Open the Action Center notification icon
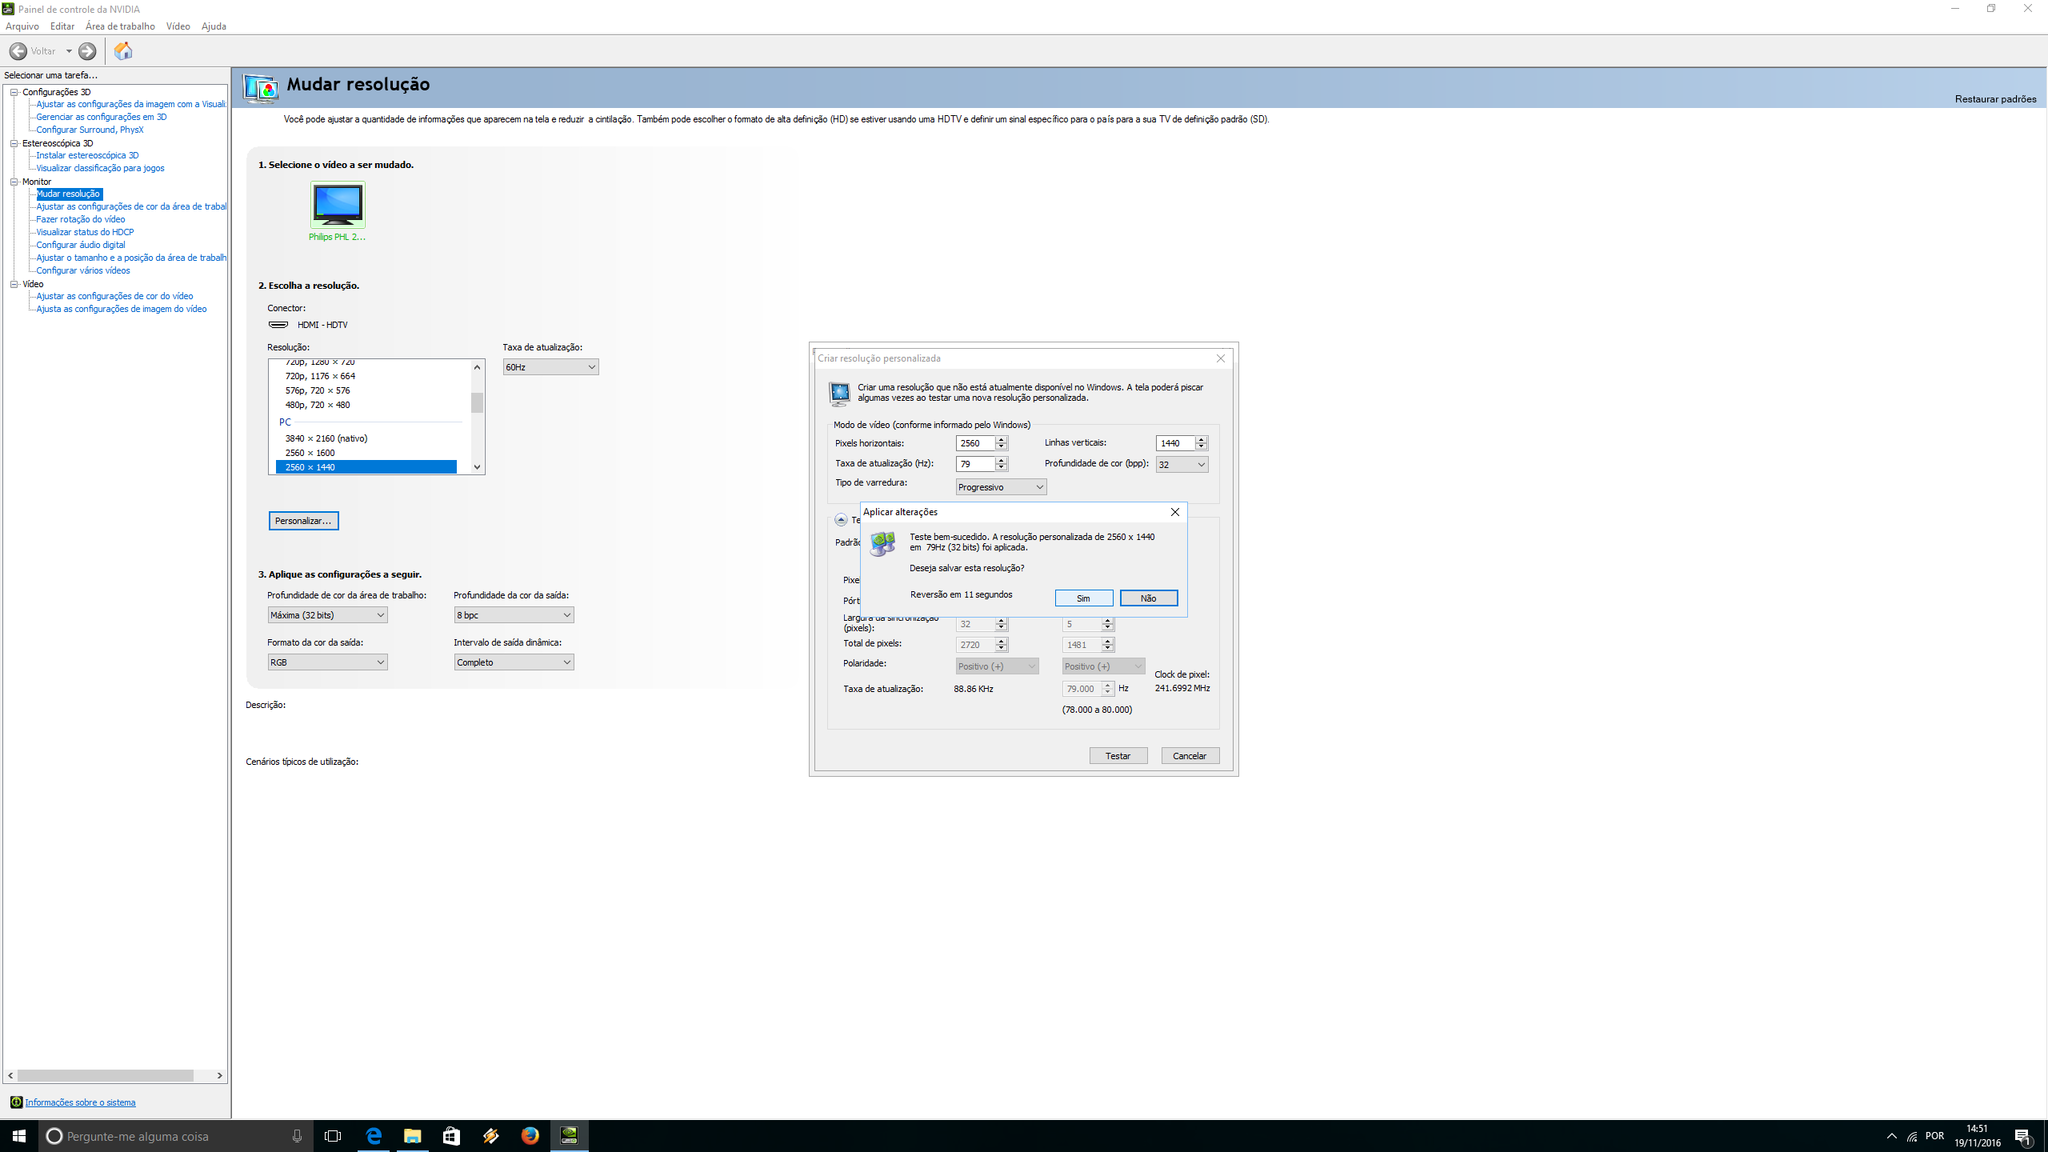 [x=2023, y=1136]
